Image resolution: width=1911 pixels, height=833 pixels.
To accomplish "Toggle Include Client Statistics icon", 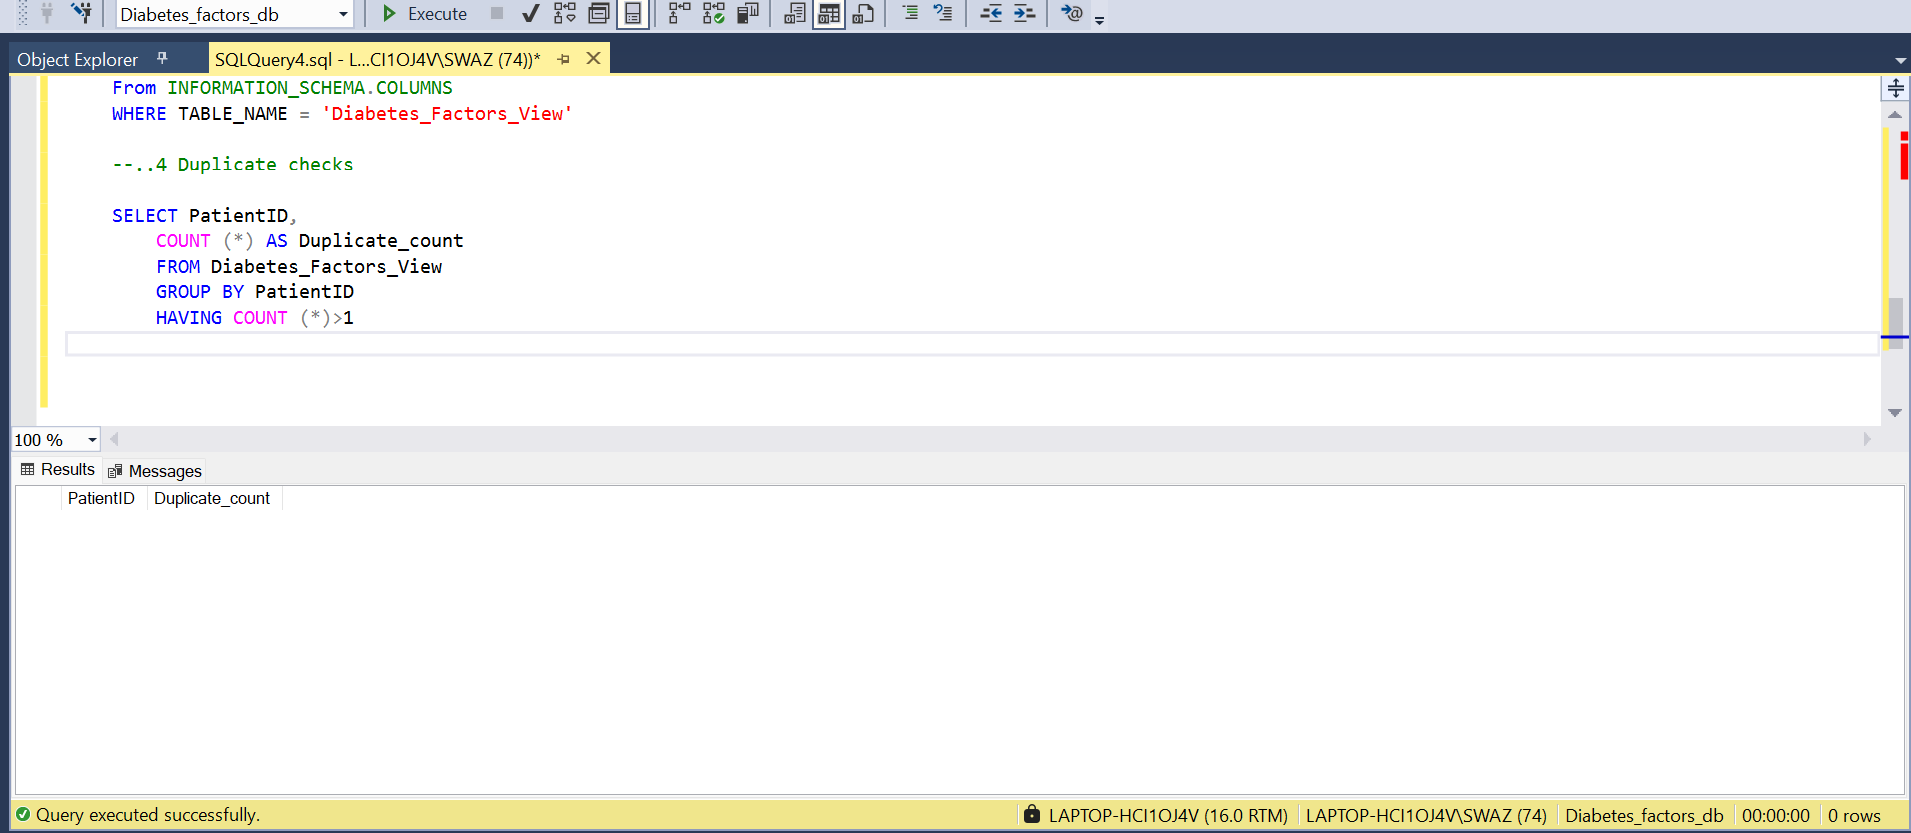I will point(748,13).
